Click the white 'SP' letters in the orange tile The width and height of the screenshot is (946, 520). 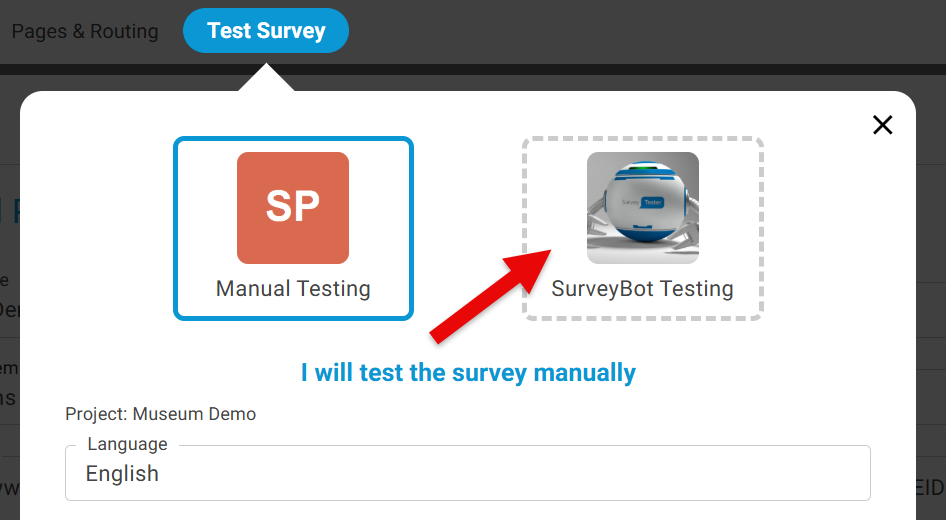tap(293, 206)
